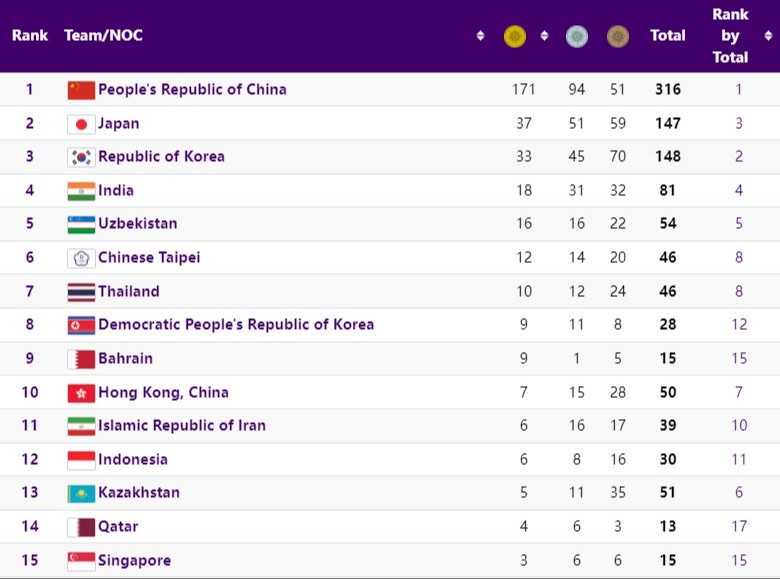Click the Qatar flag icon
Screen dimensions: 780x579
point(81,527)
